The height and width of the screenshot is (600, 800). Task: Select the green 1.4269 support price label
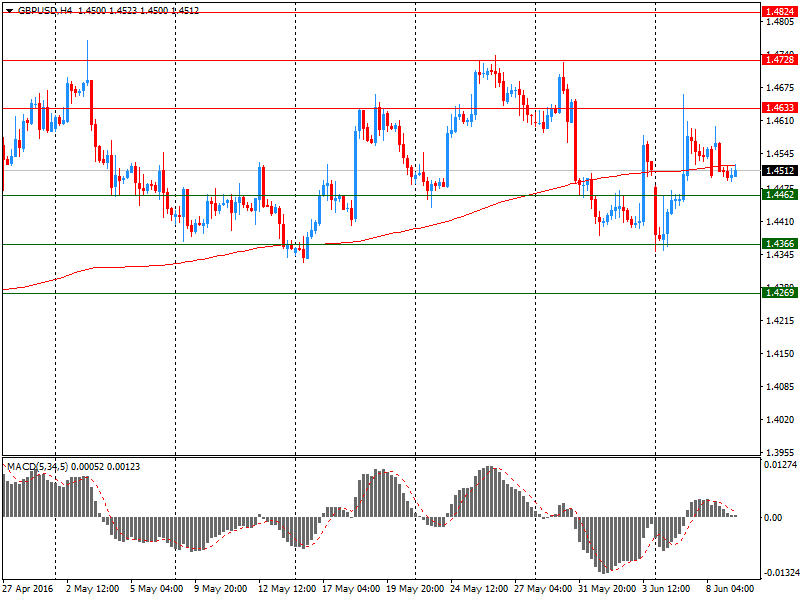point(778,293)
